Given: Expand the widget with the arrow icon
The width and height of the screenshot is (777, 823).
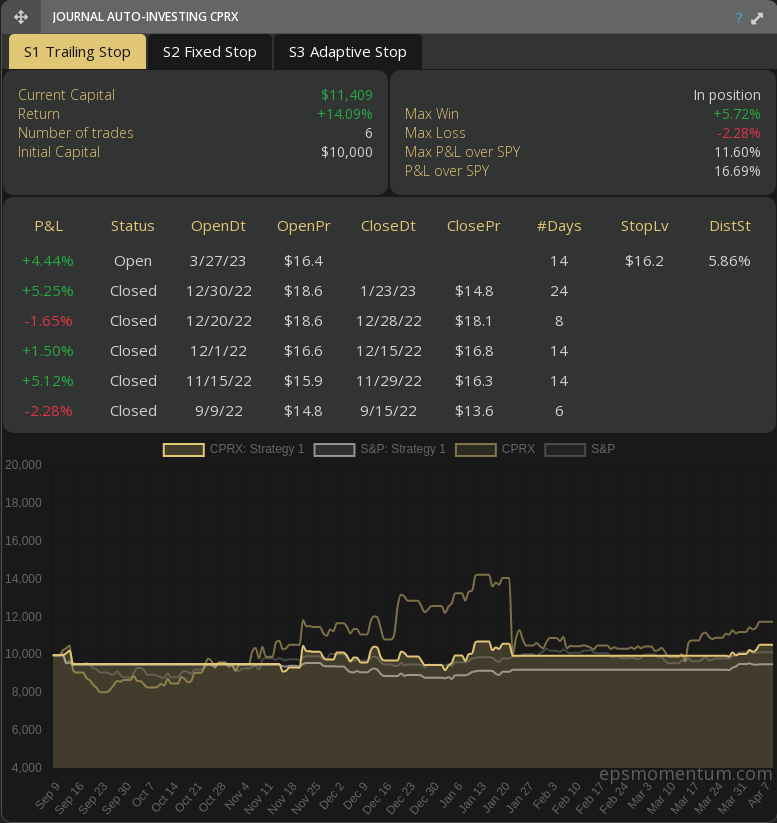Looking at the screenshot, I should 757,18.
